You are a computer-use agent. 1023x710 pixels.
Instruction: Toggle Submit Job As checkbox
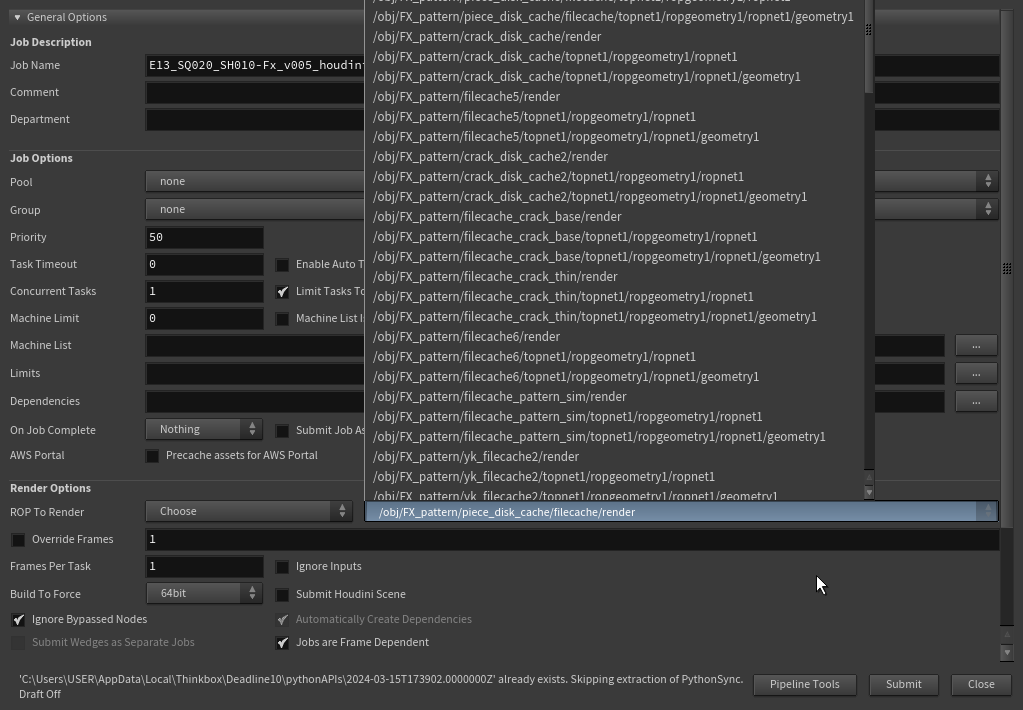(x=282, y=431)
